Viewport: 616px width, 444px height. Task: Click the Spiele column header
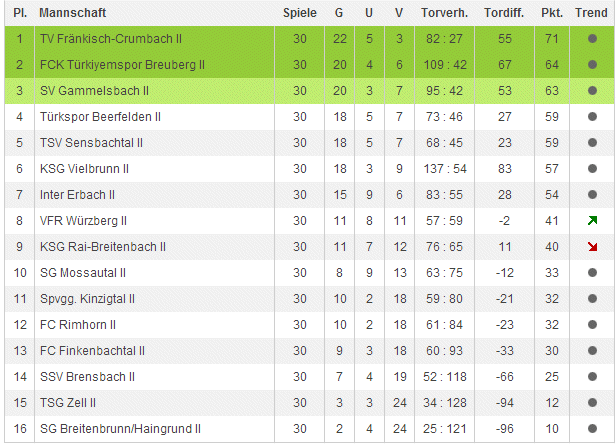pyautogui.click(x=299, y=13)
